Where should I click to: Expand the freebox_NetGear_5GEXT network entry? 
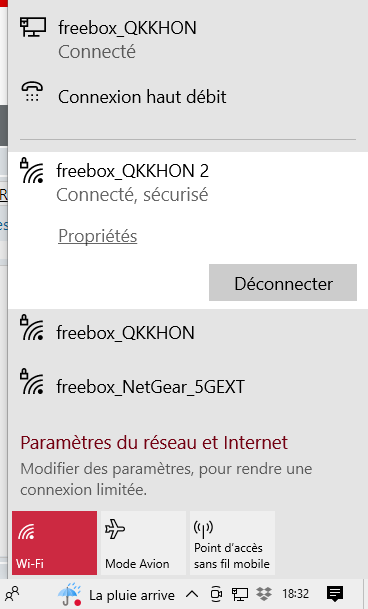(188, 387)
